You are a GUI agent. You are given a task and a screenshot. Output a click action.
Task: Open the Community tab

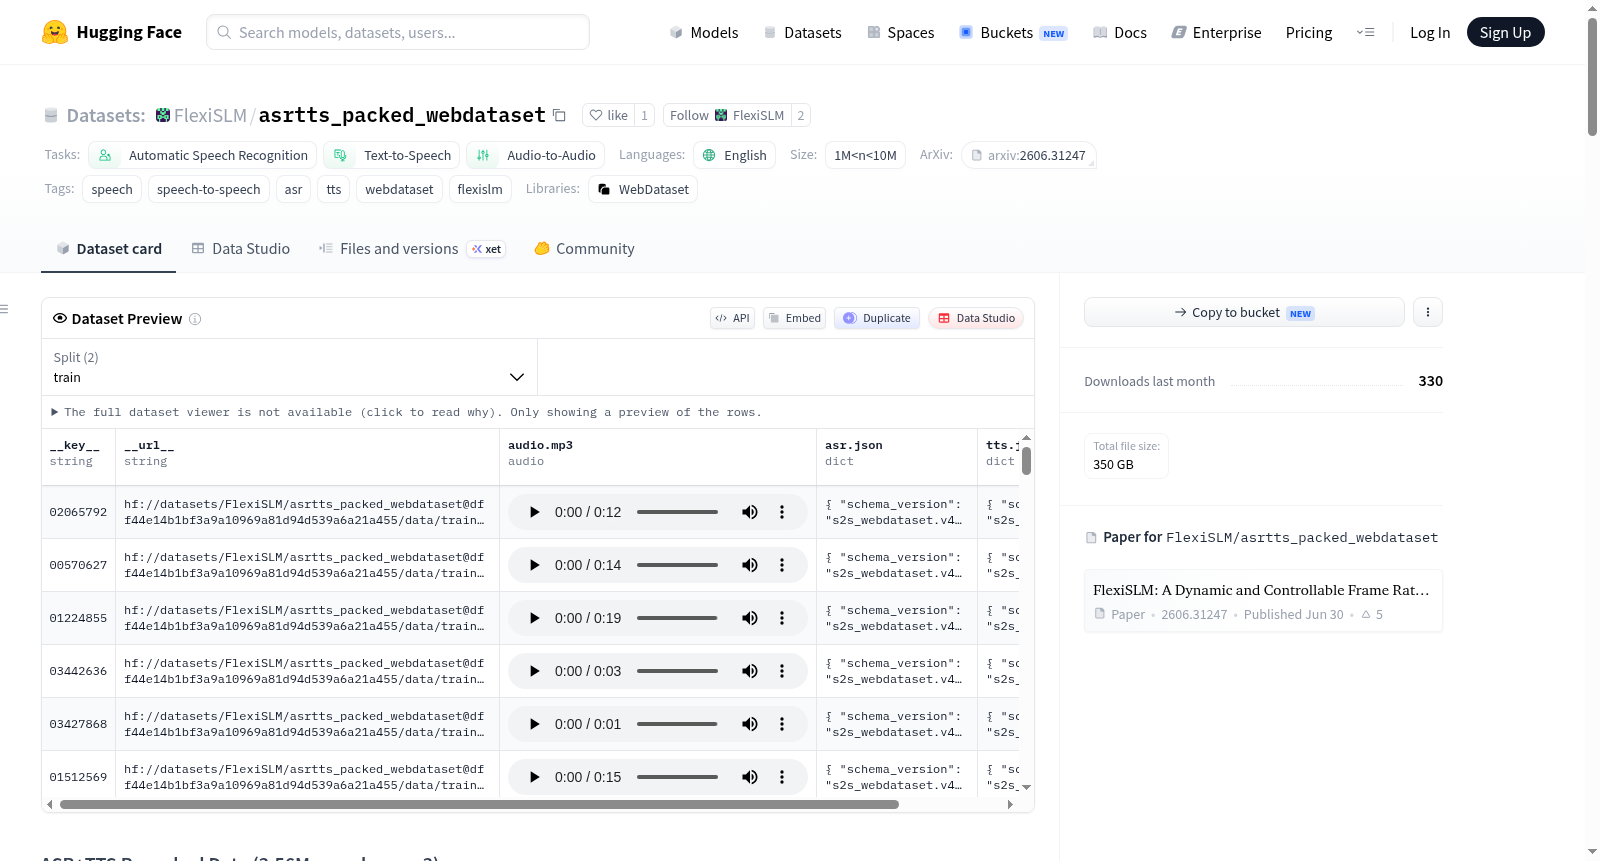tap(585, 248)
